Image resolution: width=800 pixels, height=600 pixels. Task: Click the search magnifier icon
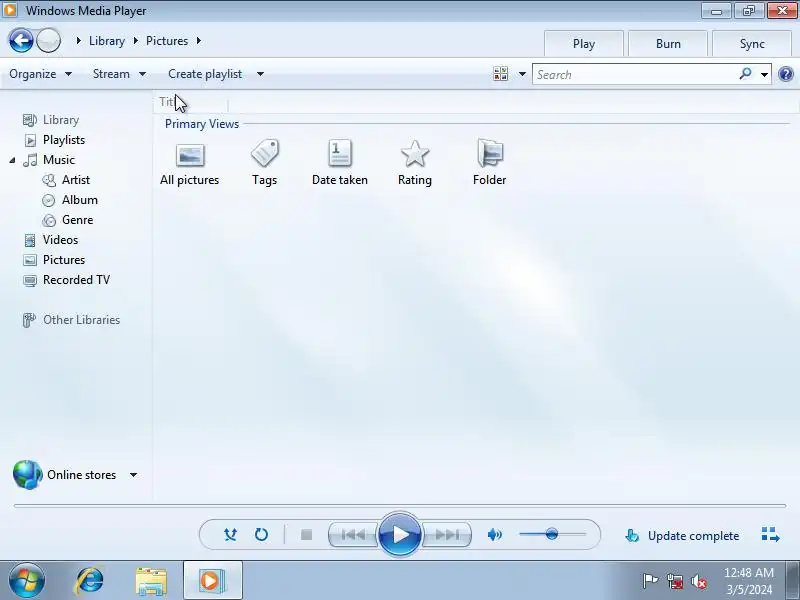point(745,74)
